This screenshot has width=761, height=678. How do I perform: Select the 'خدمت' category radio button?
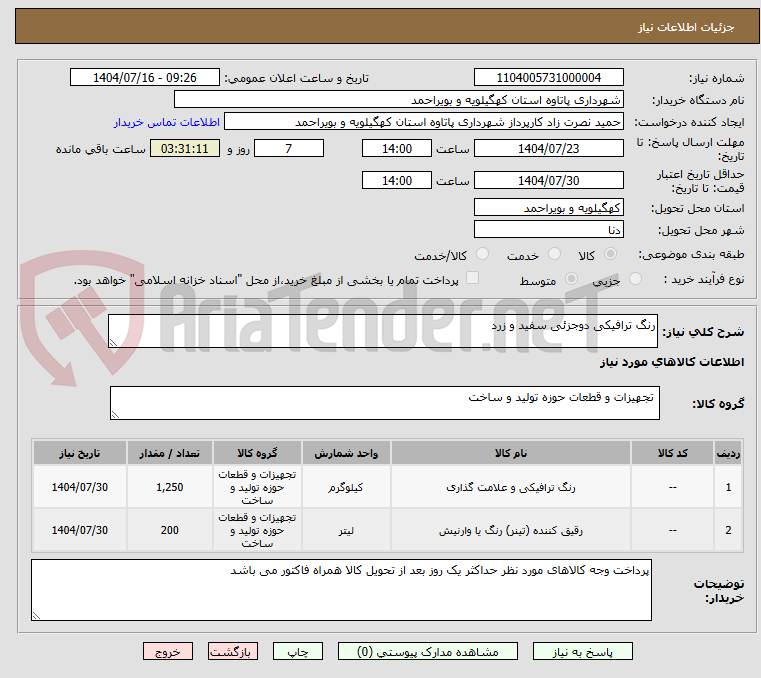tap(554, 254)
